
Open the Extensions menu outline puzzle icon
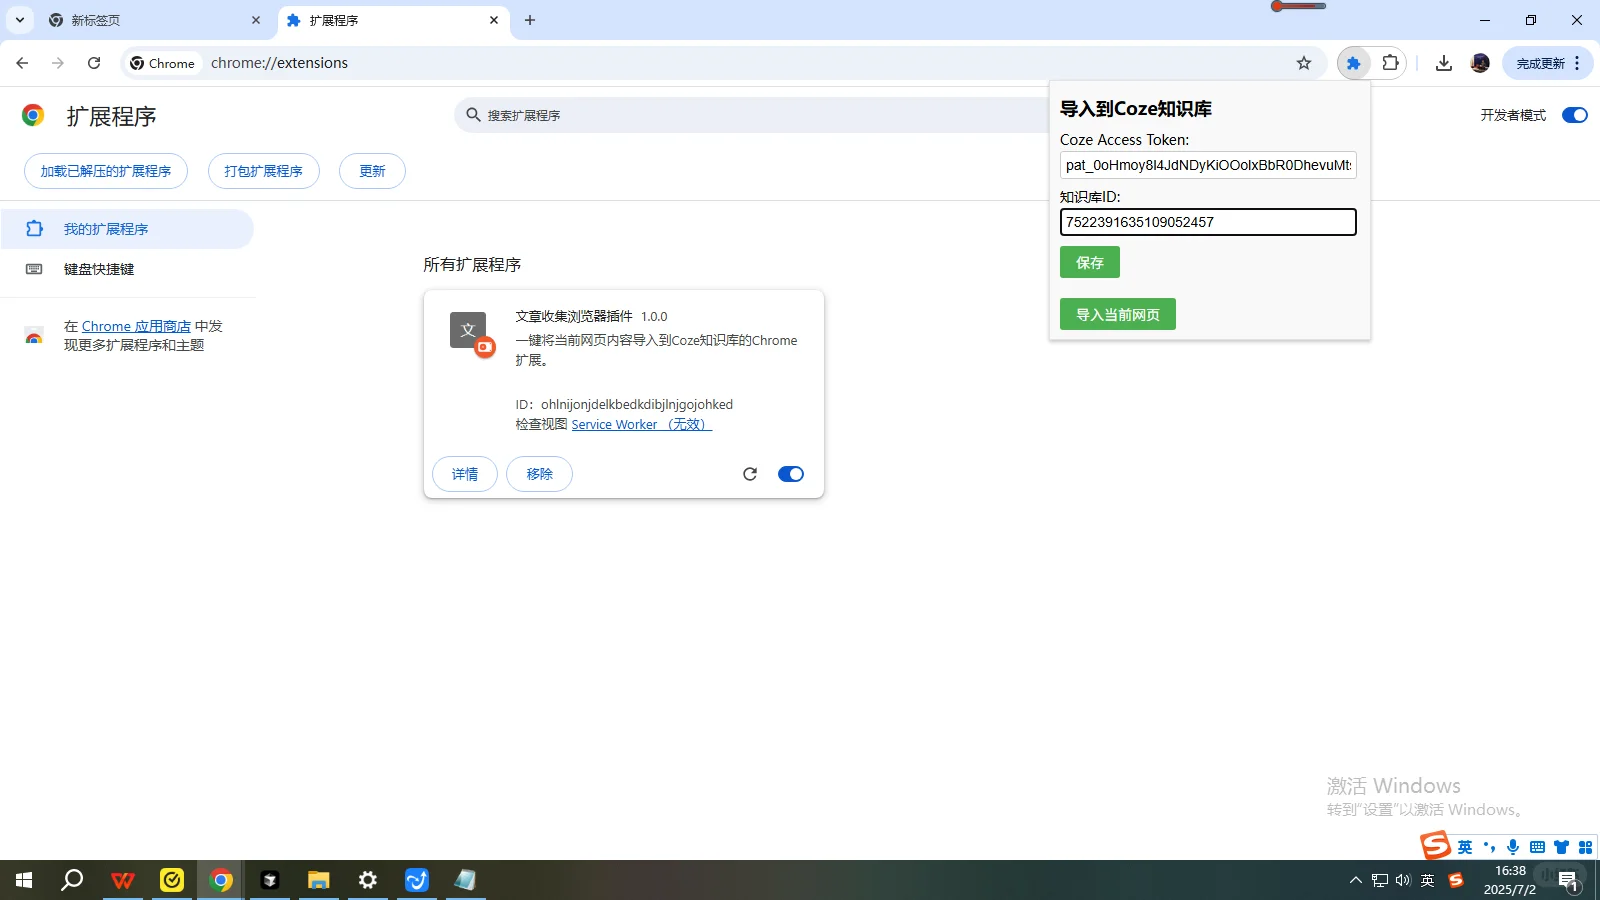click(1390, 63)
